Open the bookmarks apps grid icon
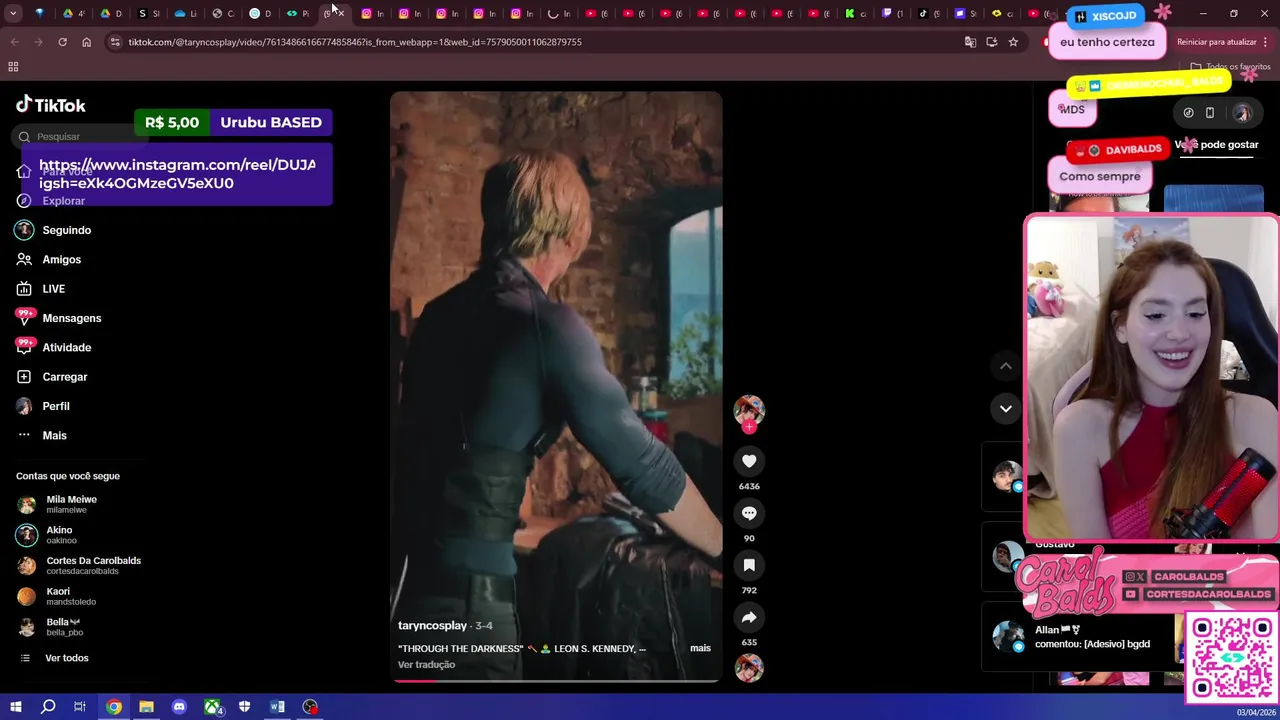This screenshot has height=720, width=1280. 13,67
